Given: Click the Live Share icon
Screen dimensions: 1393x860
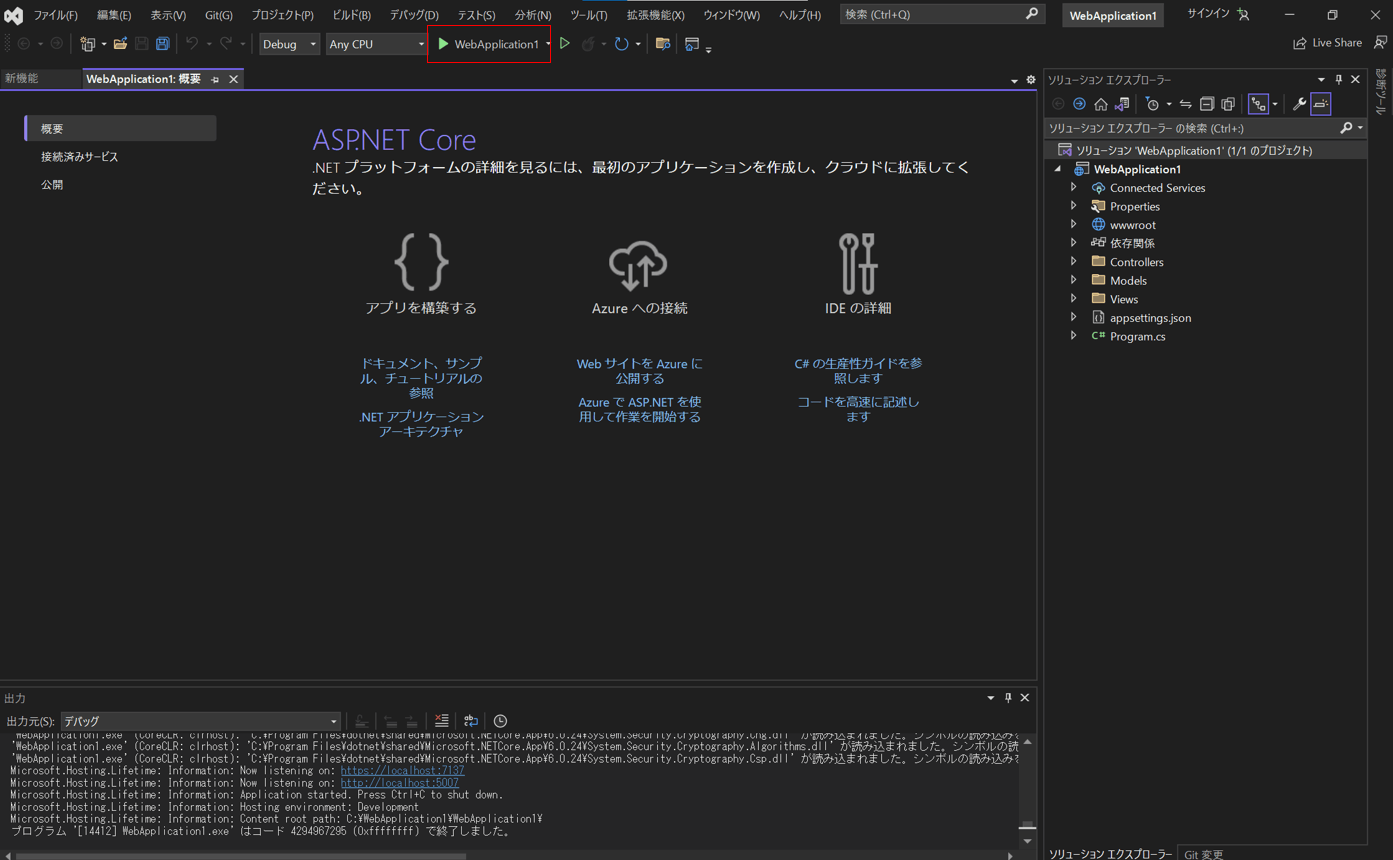Looking at the screenshot, I should [x=1300, y=43].
